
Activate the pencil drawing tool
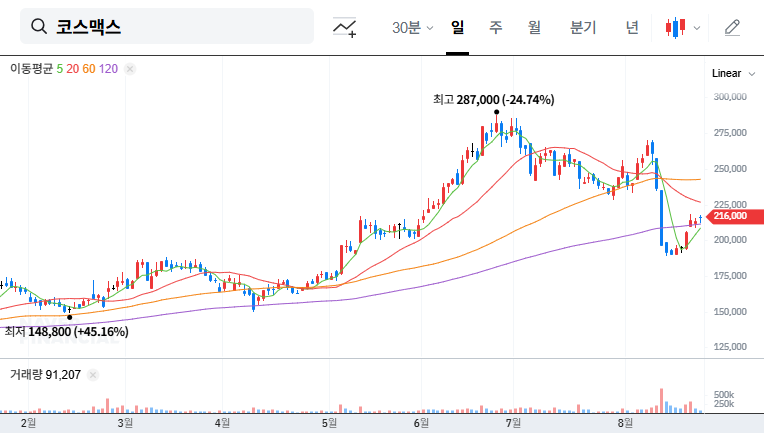732,28
